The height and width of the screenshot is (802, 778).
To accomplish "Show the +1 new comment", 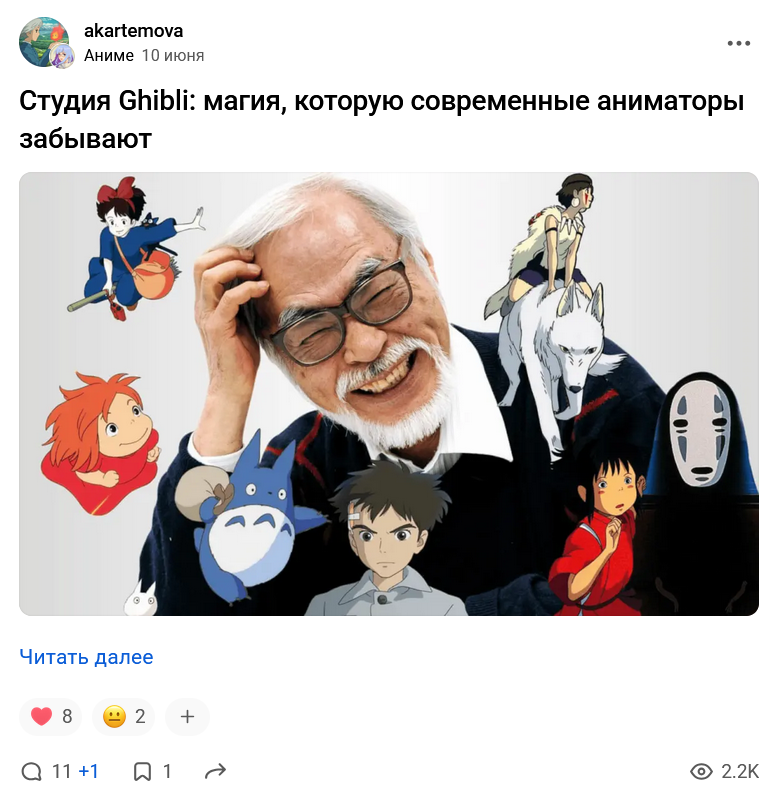I will pos(88,771).
